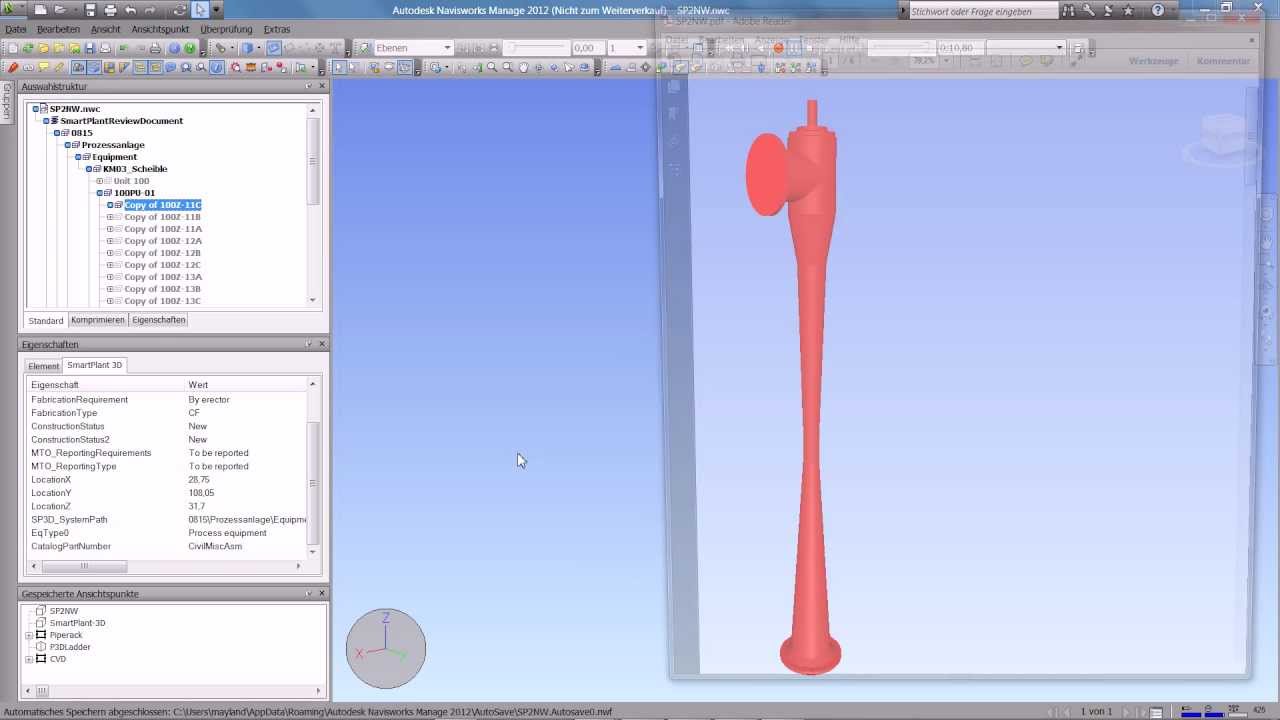1280x720 pixels.
Task: Click the section plane slider in the toolbar
Action: point(538,48)
